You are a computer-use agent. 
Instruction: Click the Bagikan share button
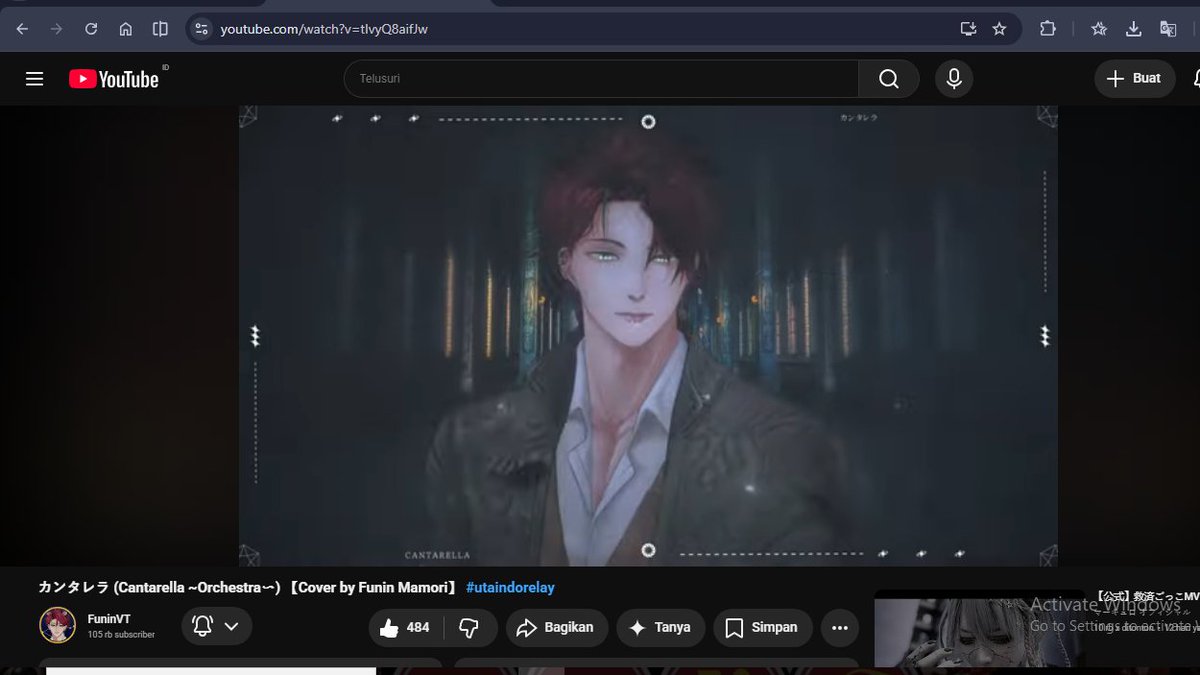click(x=557, y=628)
